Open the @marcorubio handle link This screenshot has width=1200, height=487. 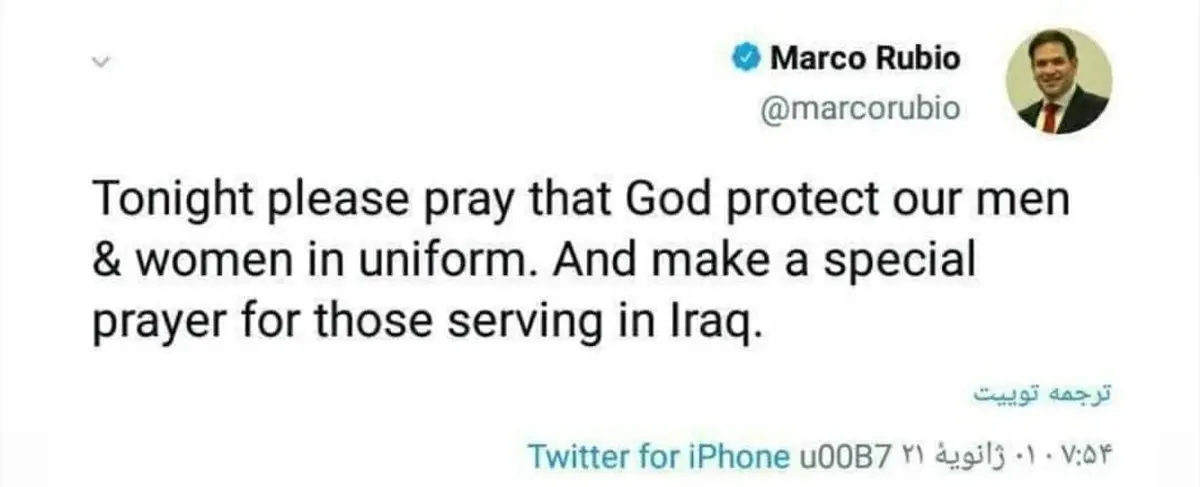point(861,109)
